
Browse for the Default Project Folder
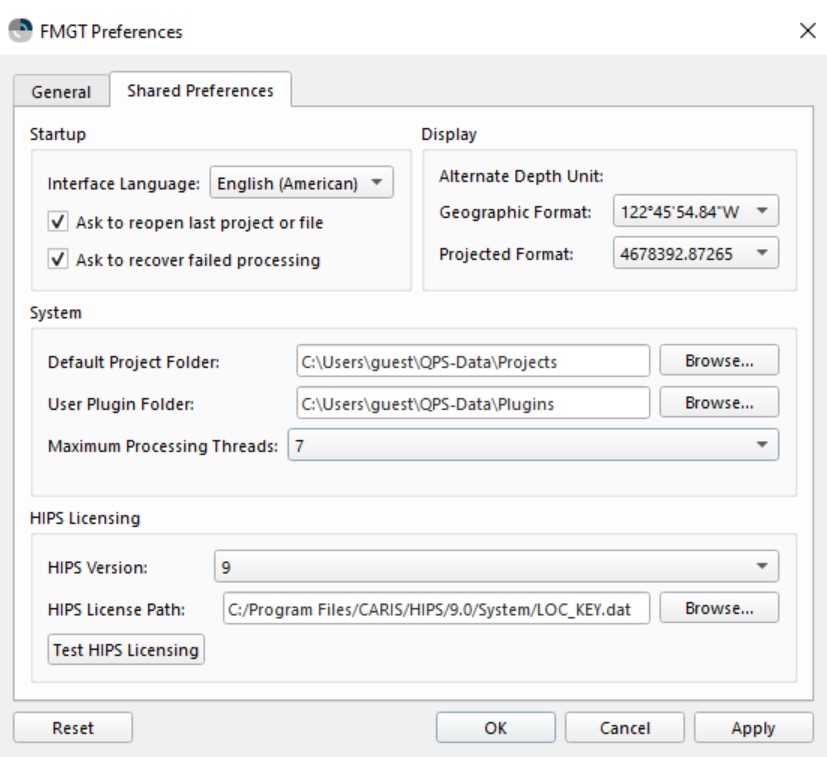click(718, 361)
